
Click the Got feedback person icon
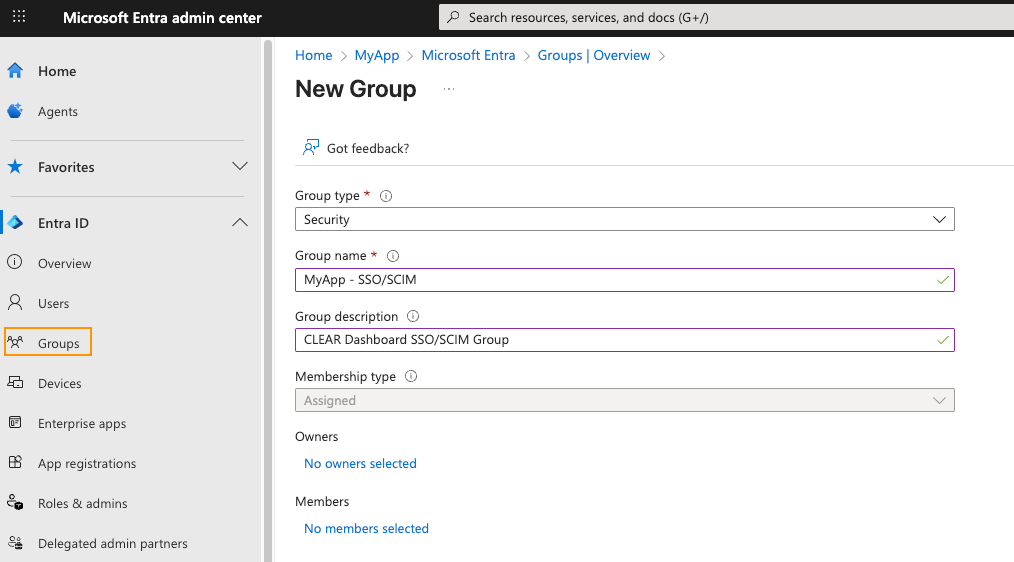click(311, 147)
